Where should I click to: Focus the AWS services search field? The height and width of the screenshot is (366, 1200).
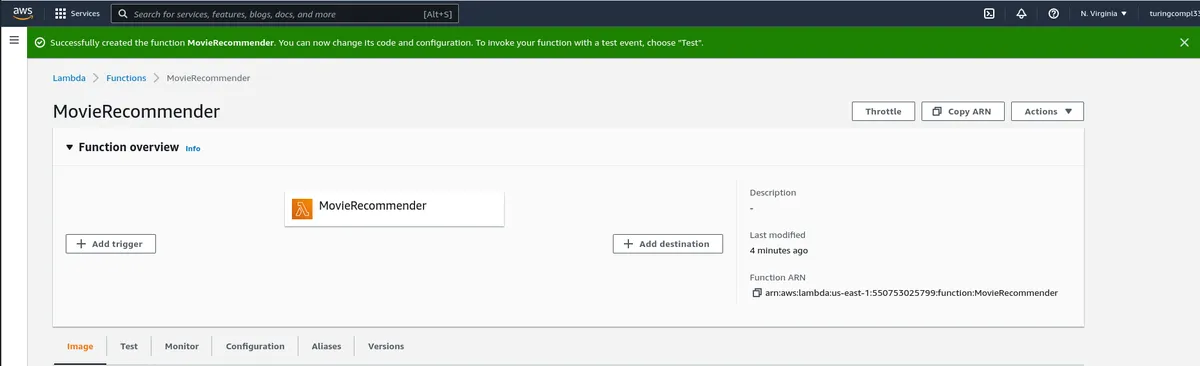[284, 14]
